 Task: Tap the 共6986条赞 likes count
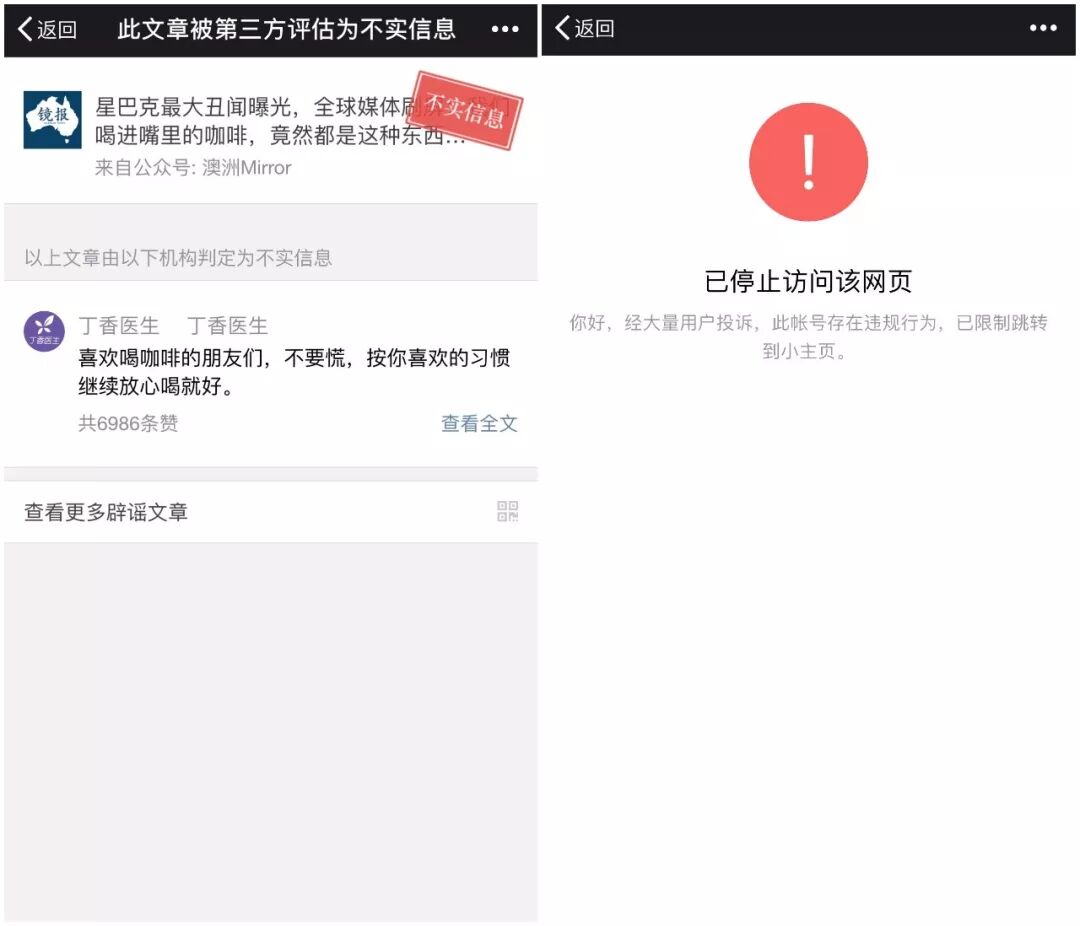click(128, 423)
